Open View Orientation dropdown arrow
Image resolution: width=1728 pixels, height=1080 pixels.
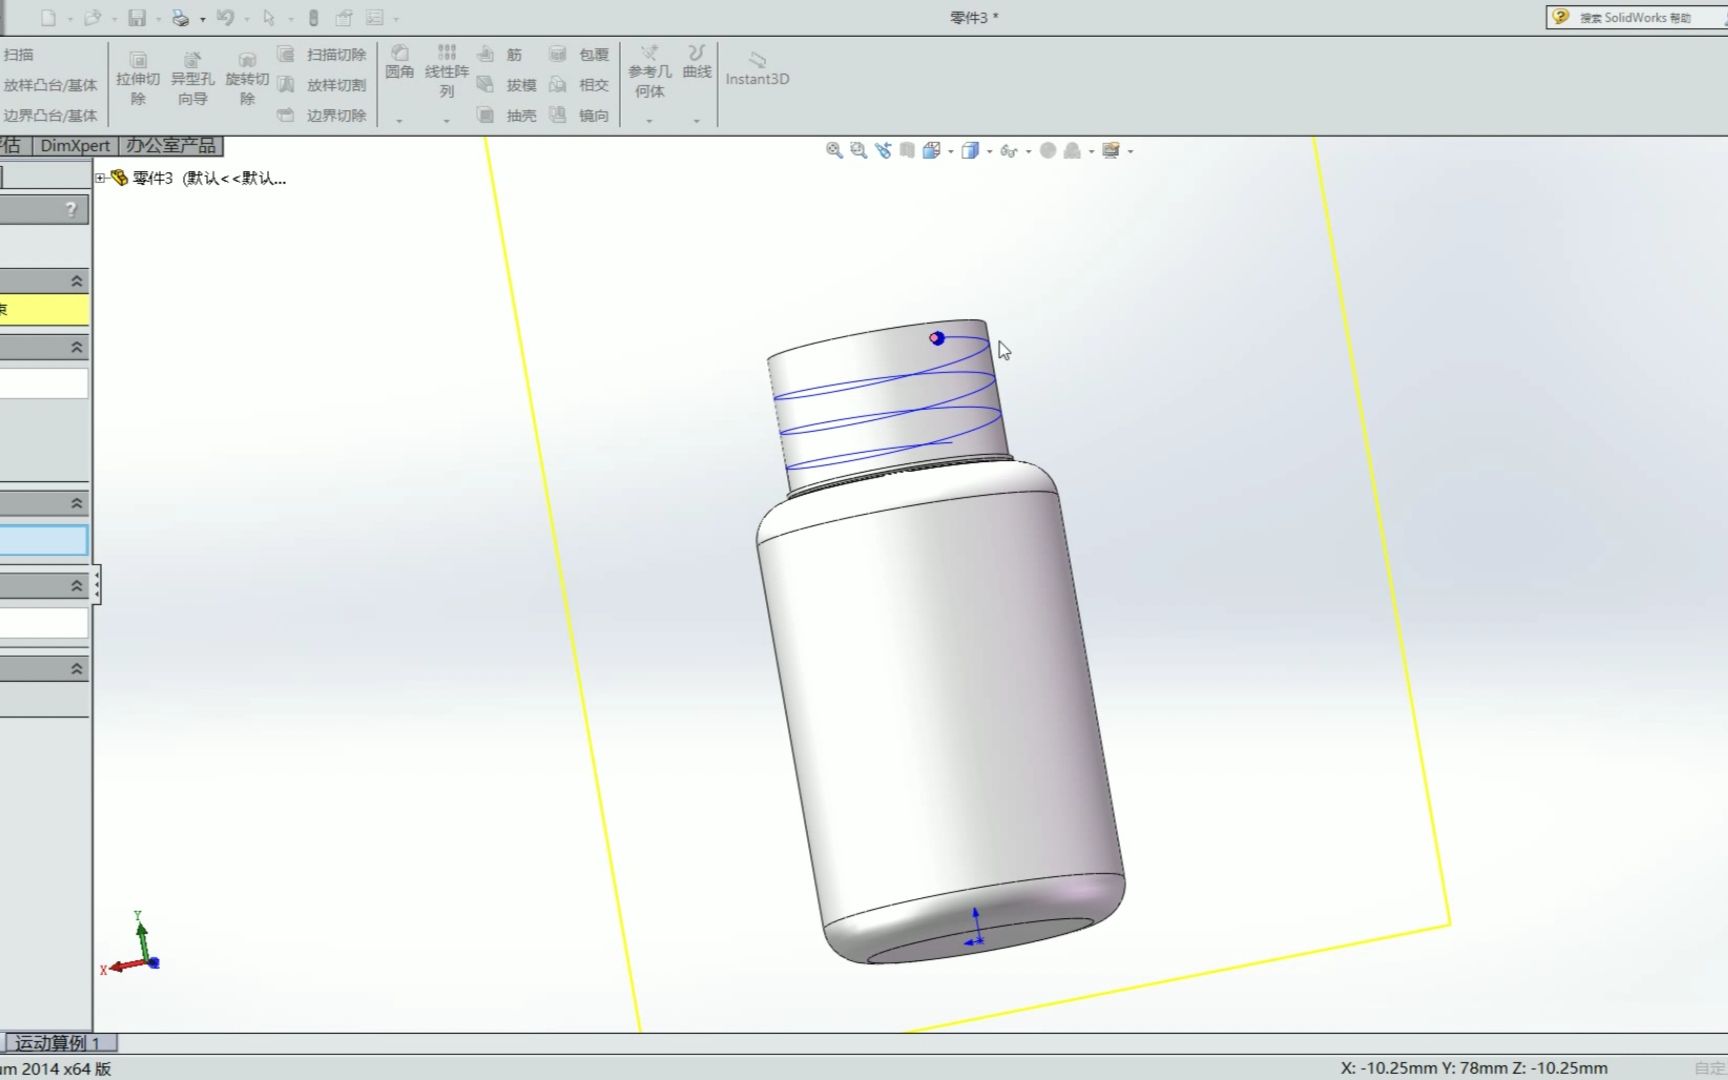click(950, 151)
